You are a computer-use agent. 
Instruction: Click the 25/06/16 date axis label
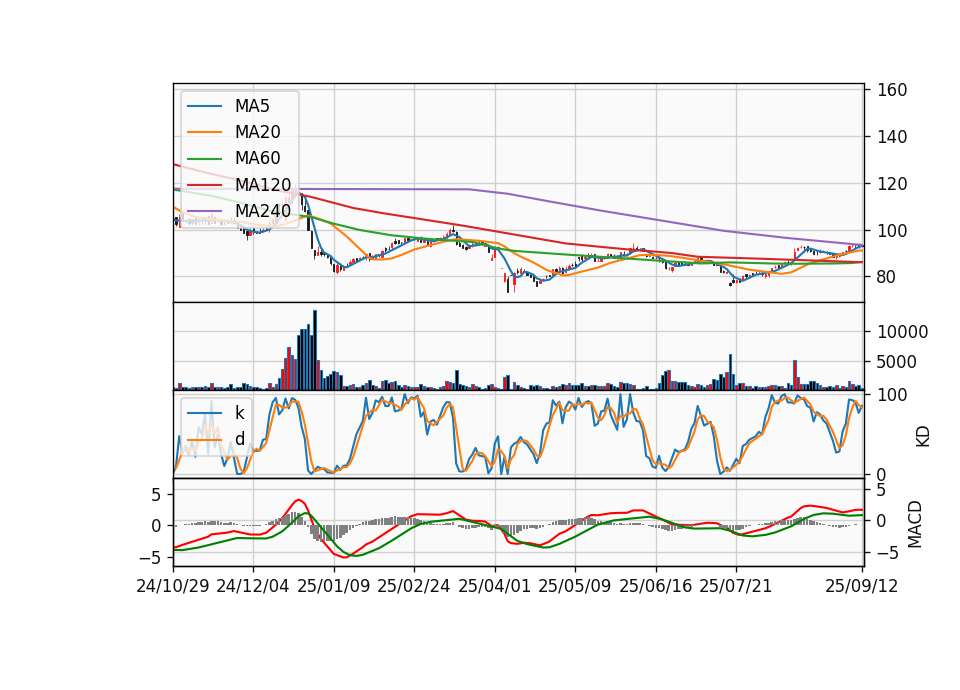point(656,586)
